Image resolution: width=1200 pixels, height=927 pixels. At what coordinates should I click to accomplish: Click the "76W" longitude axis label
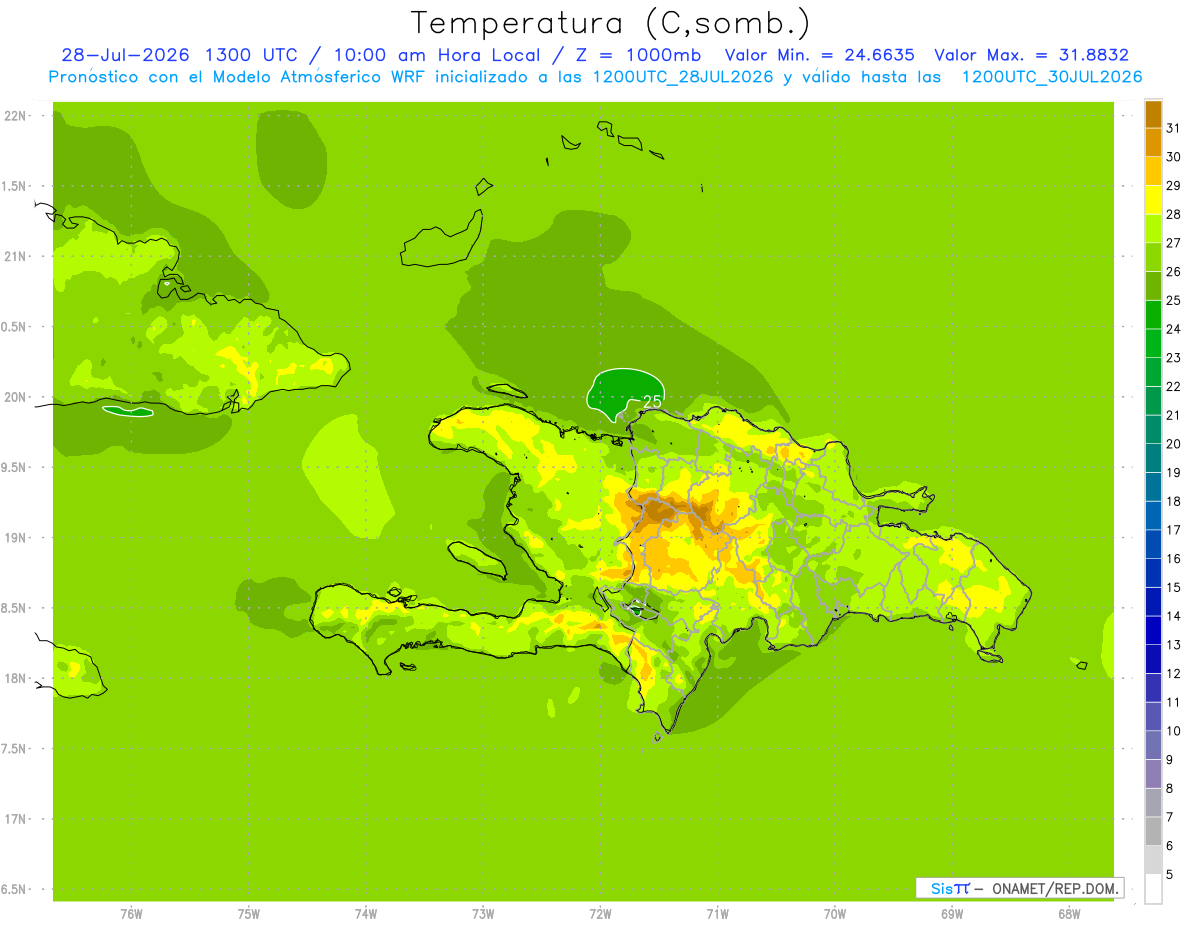pyautogui.click(x=131, y=914)
